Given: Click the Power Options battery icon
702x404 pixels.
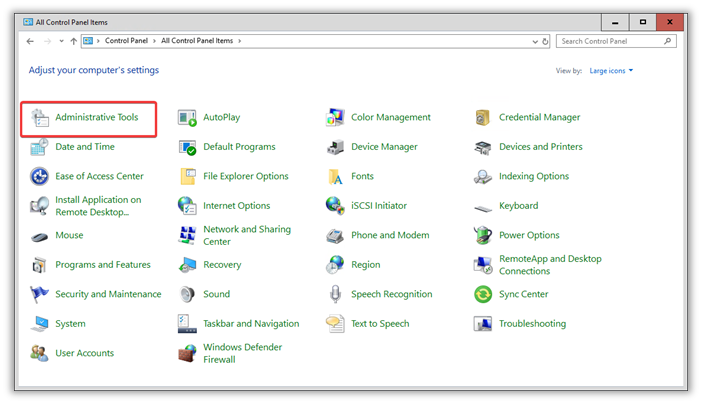Looking at the screenshot, I should [483, 236].
